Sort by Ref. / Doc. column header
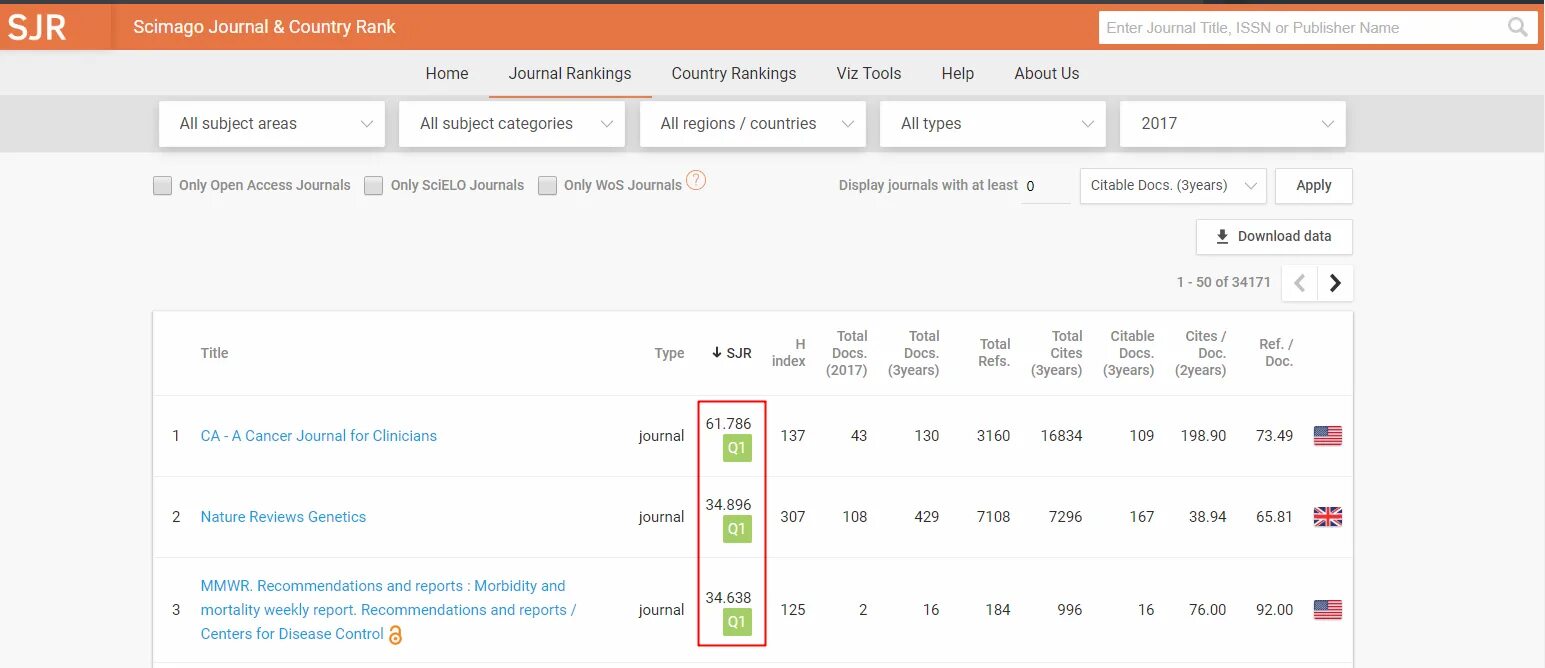The image size is (1545, 668). click(x=1276, y=353)
